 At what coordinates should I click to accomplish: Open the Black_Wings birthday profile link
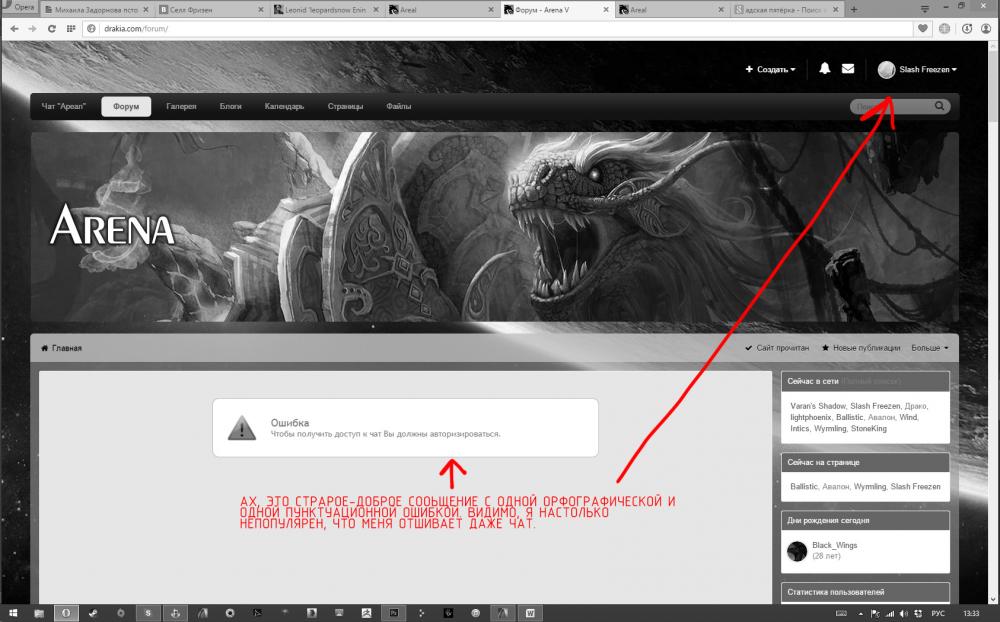[834, 545]
